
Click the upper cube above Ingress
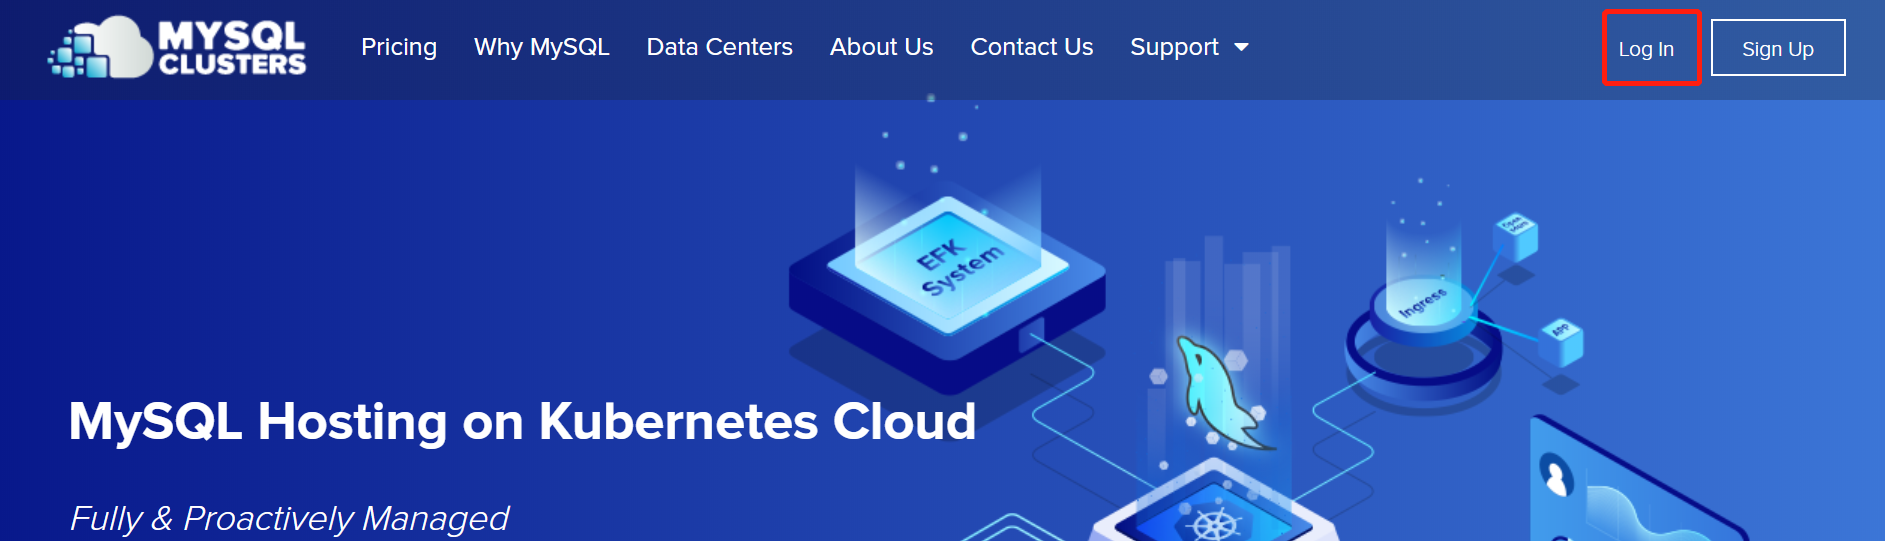click(1515, 238)
